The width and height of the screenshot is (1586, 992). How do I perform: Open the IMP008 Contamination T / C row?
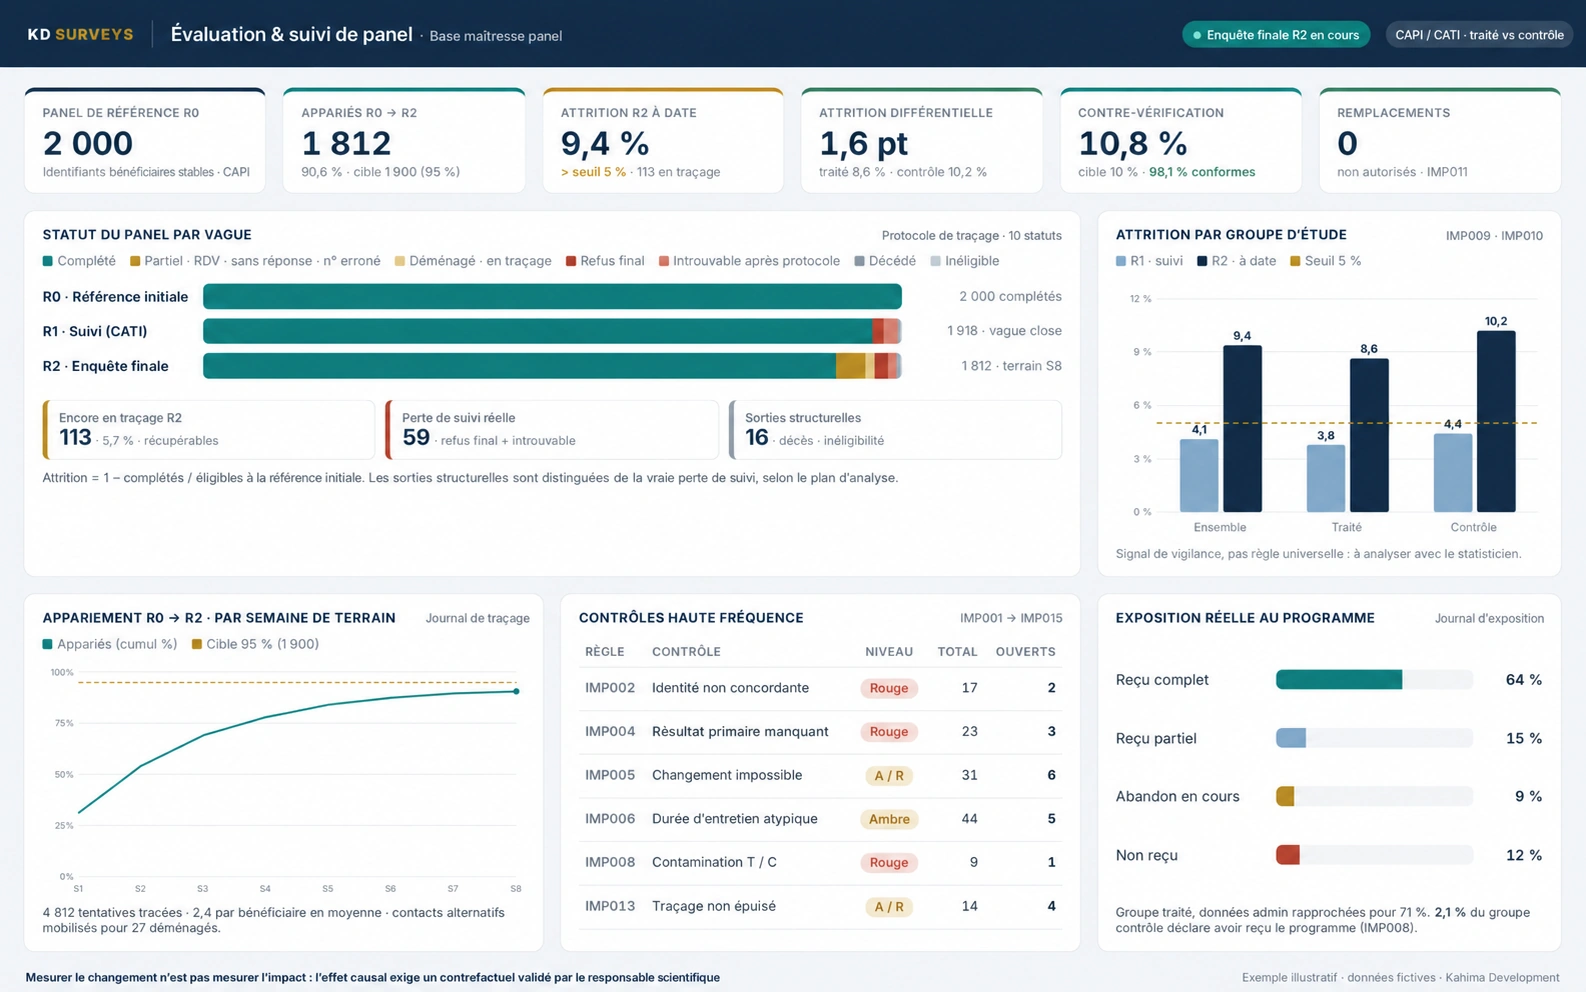(820, 862)
